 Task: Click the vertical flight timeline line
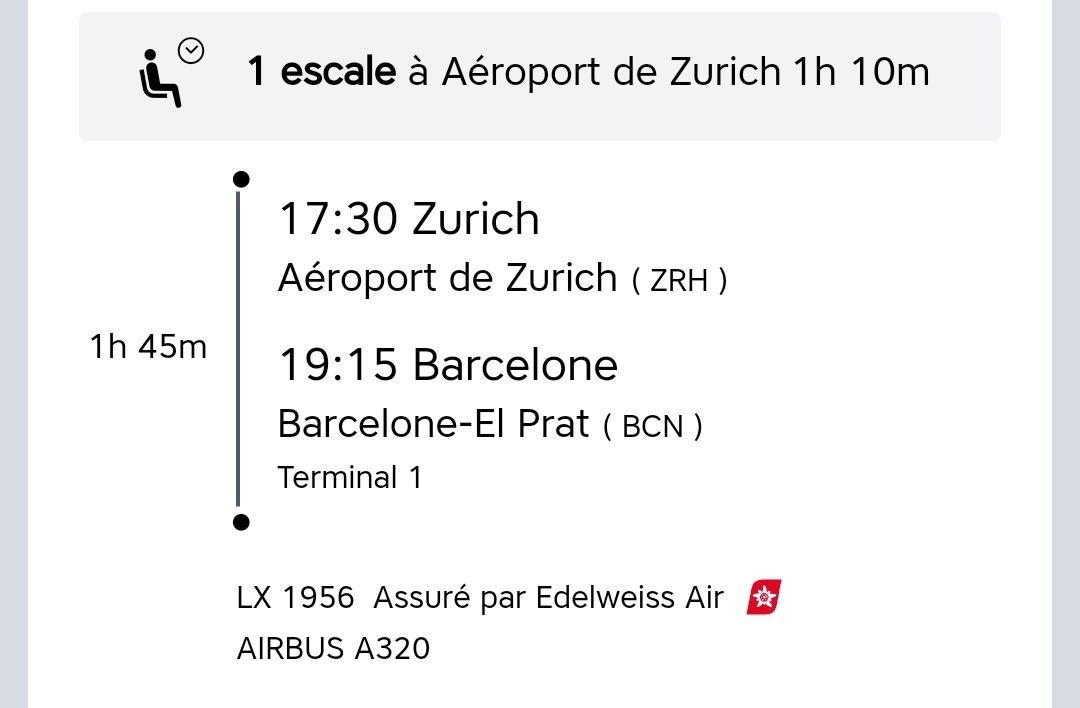pos(238,350)
